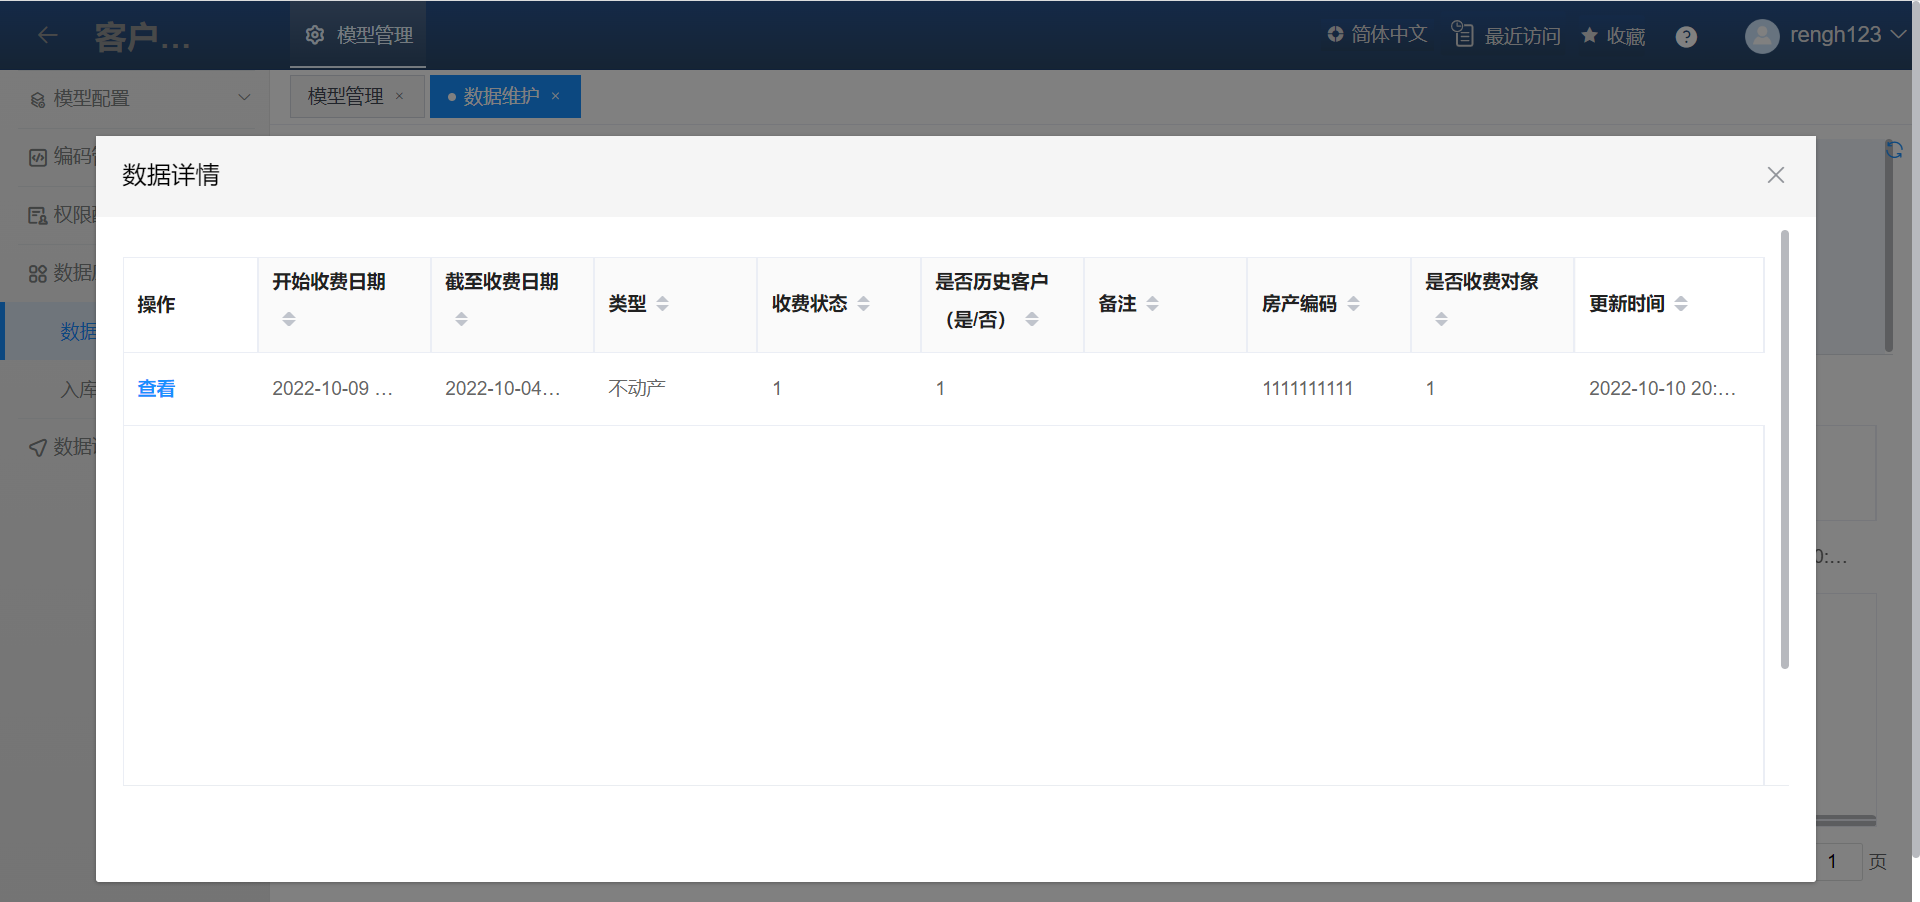Sort by 类型 column

point(662,304)
